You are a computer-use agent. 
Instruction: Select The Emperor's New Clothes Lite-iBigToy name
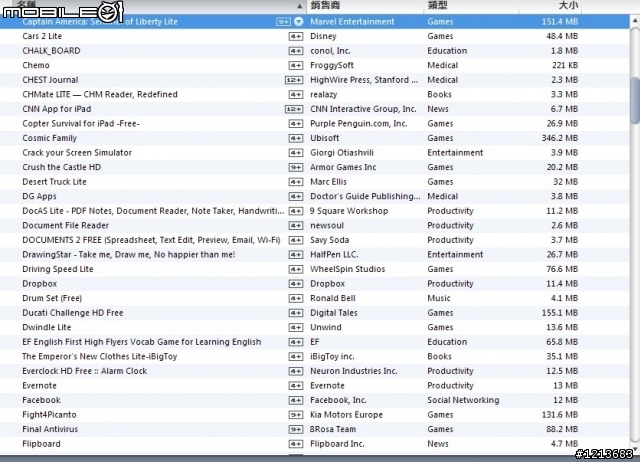click(x=100, y=356)
